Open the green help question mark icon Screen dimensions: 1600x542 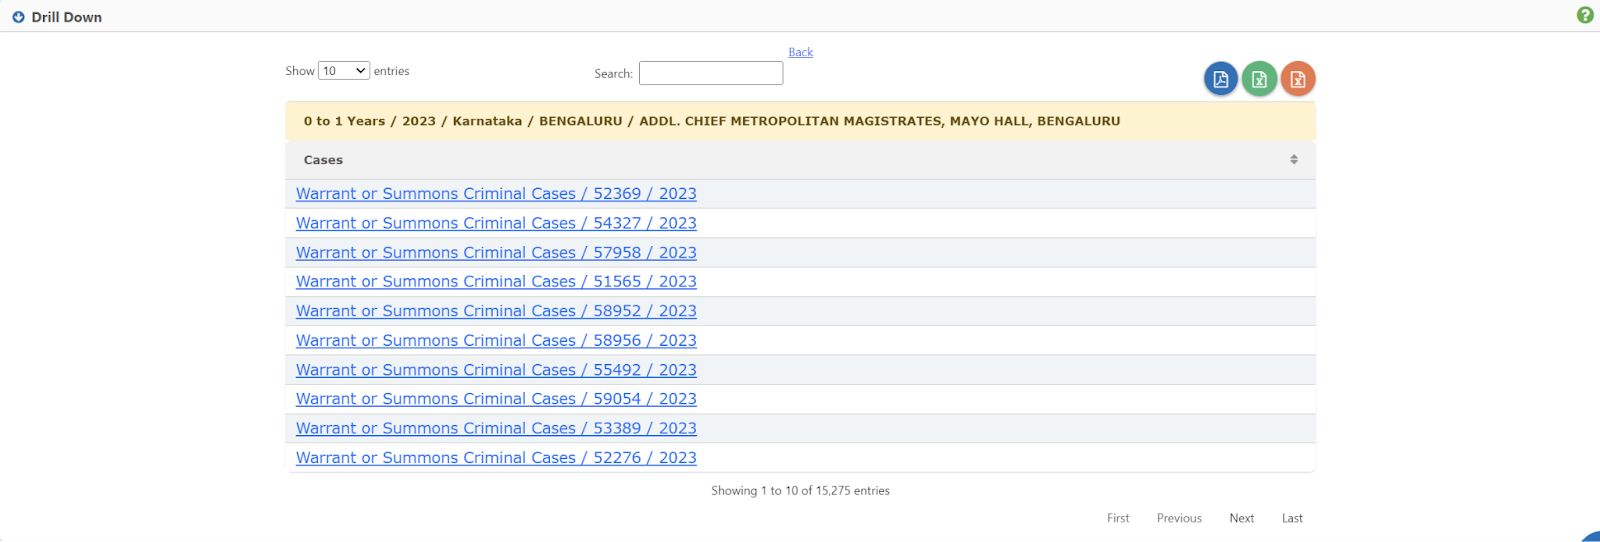(x=1585, y=15)
